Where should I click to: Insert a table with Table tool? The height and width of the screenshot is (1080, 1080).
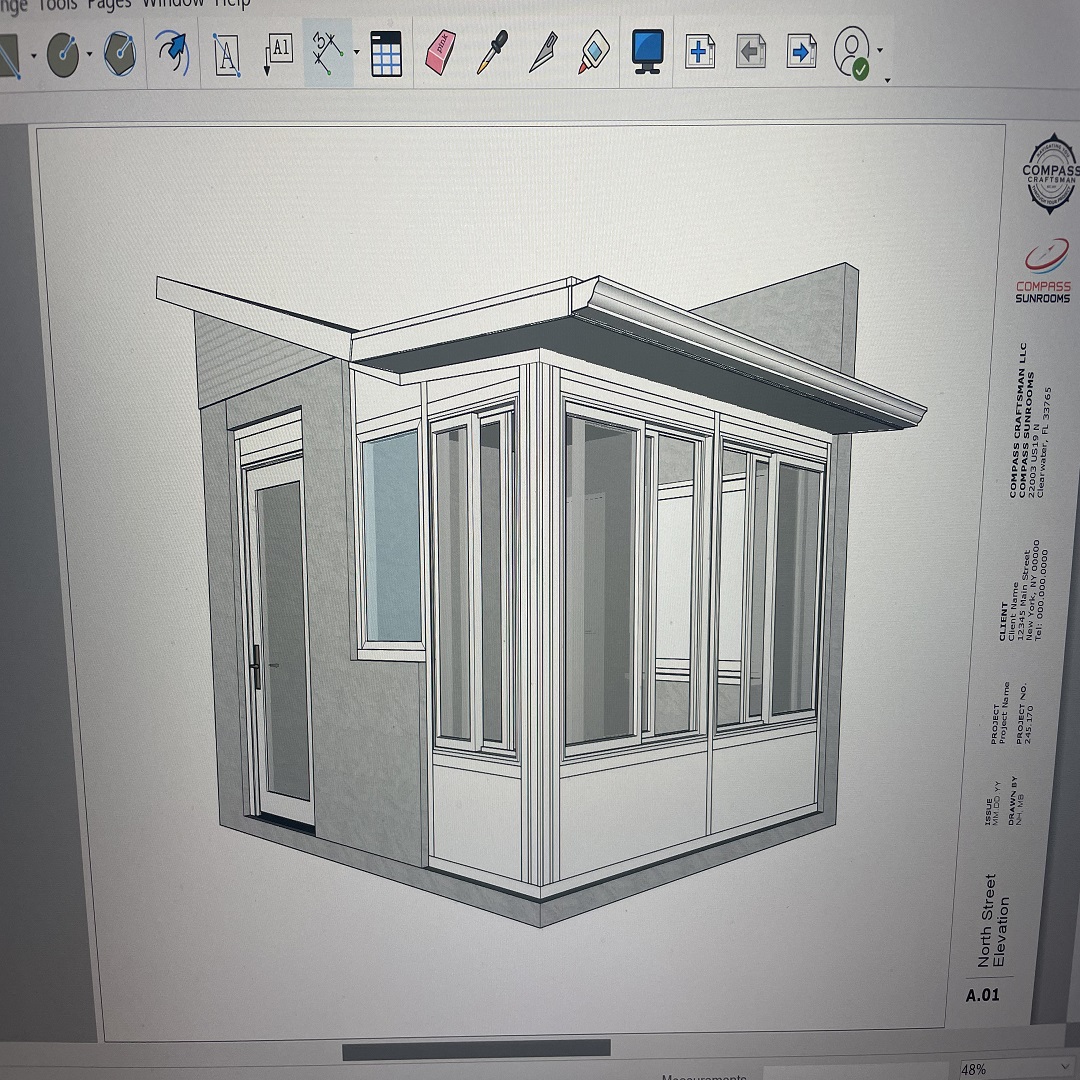385,53
